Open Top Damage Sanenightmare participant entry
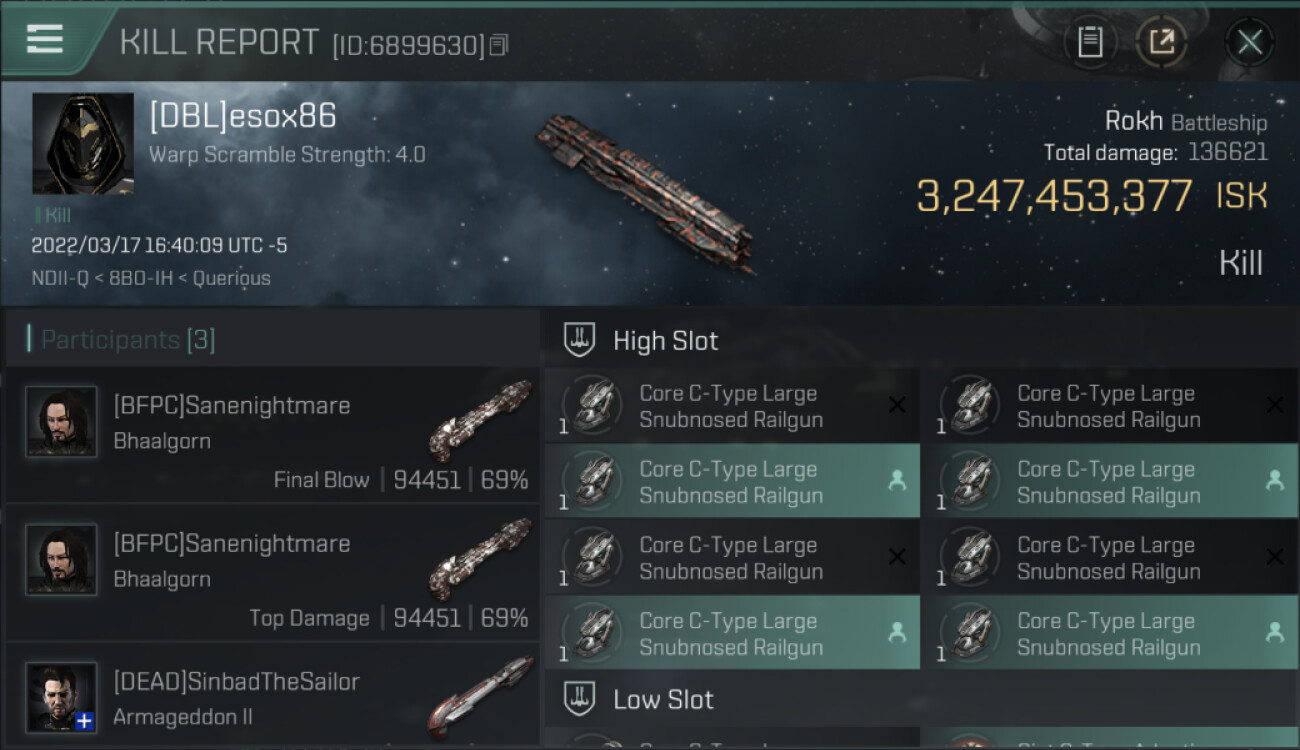The height and width of the screenshot is (750, 1300). pos(272,574)
